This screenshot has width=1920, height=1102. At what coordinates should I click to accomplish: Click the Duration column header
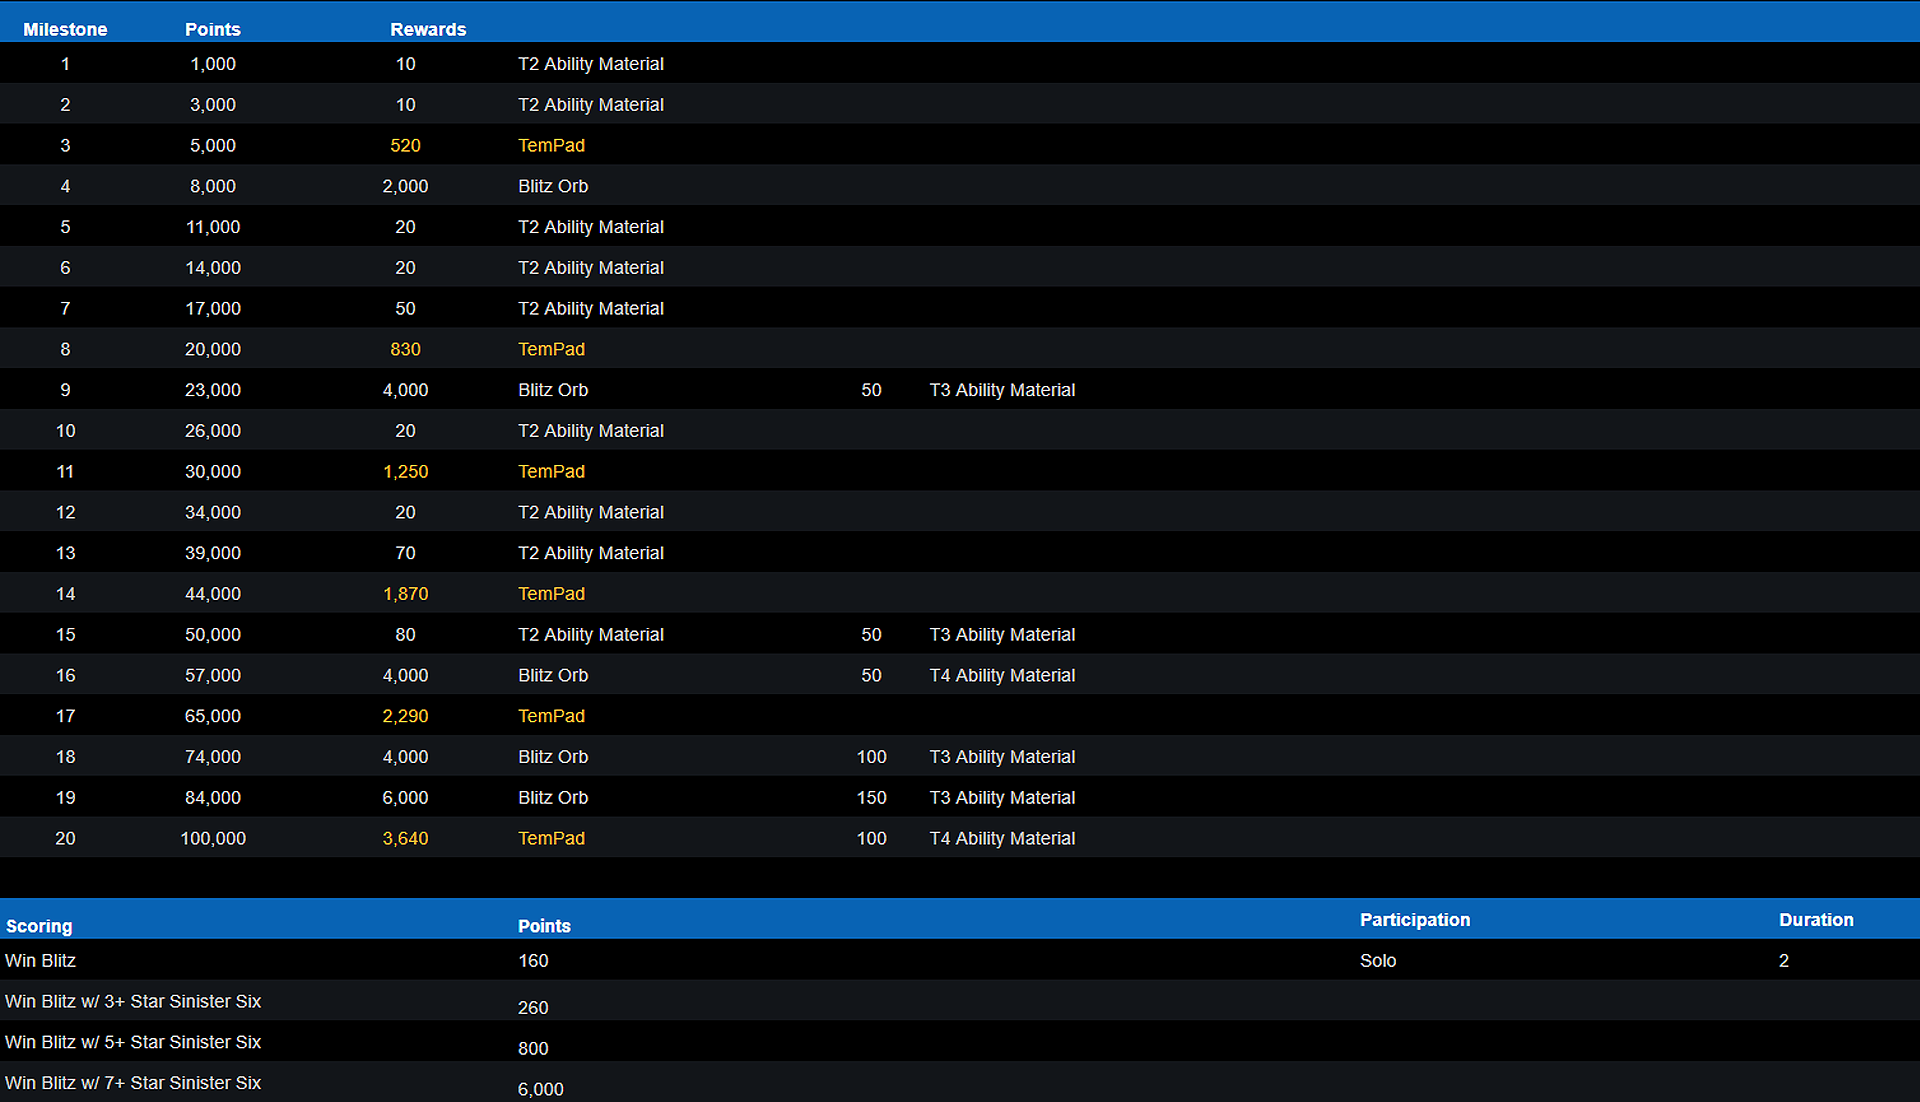pos(1815,919)
